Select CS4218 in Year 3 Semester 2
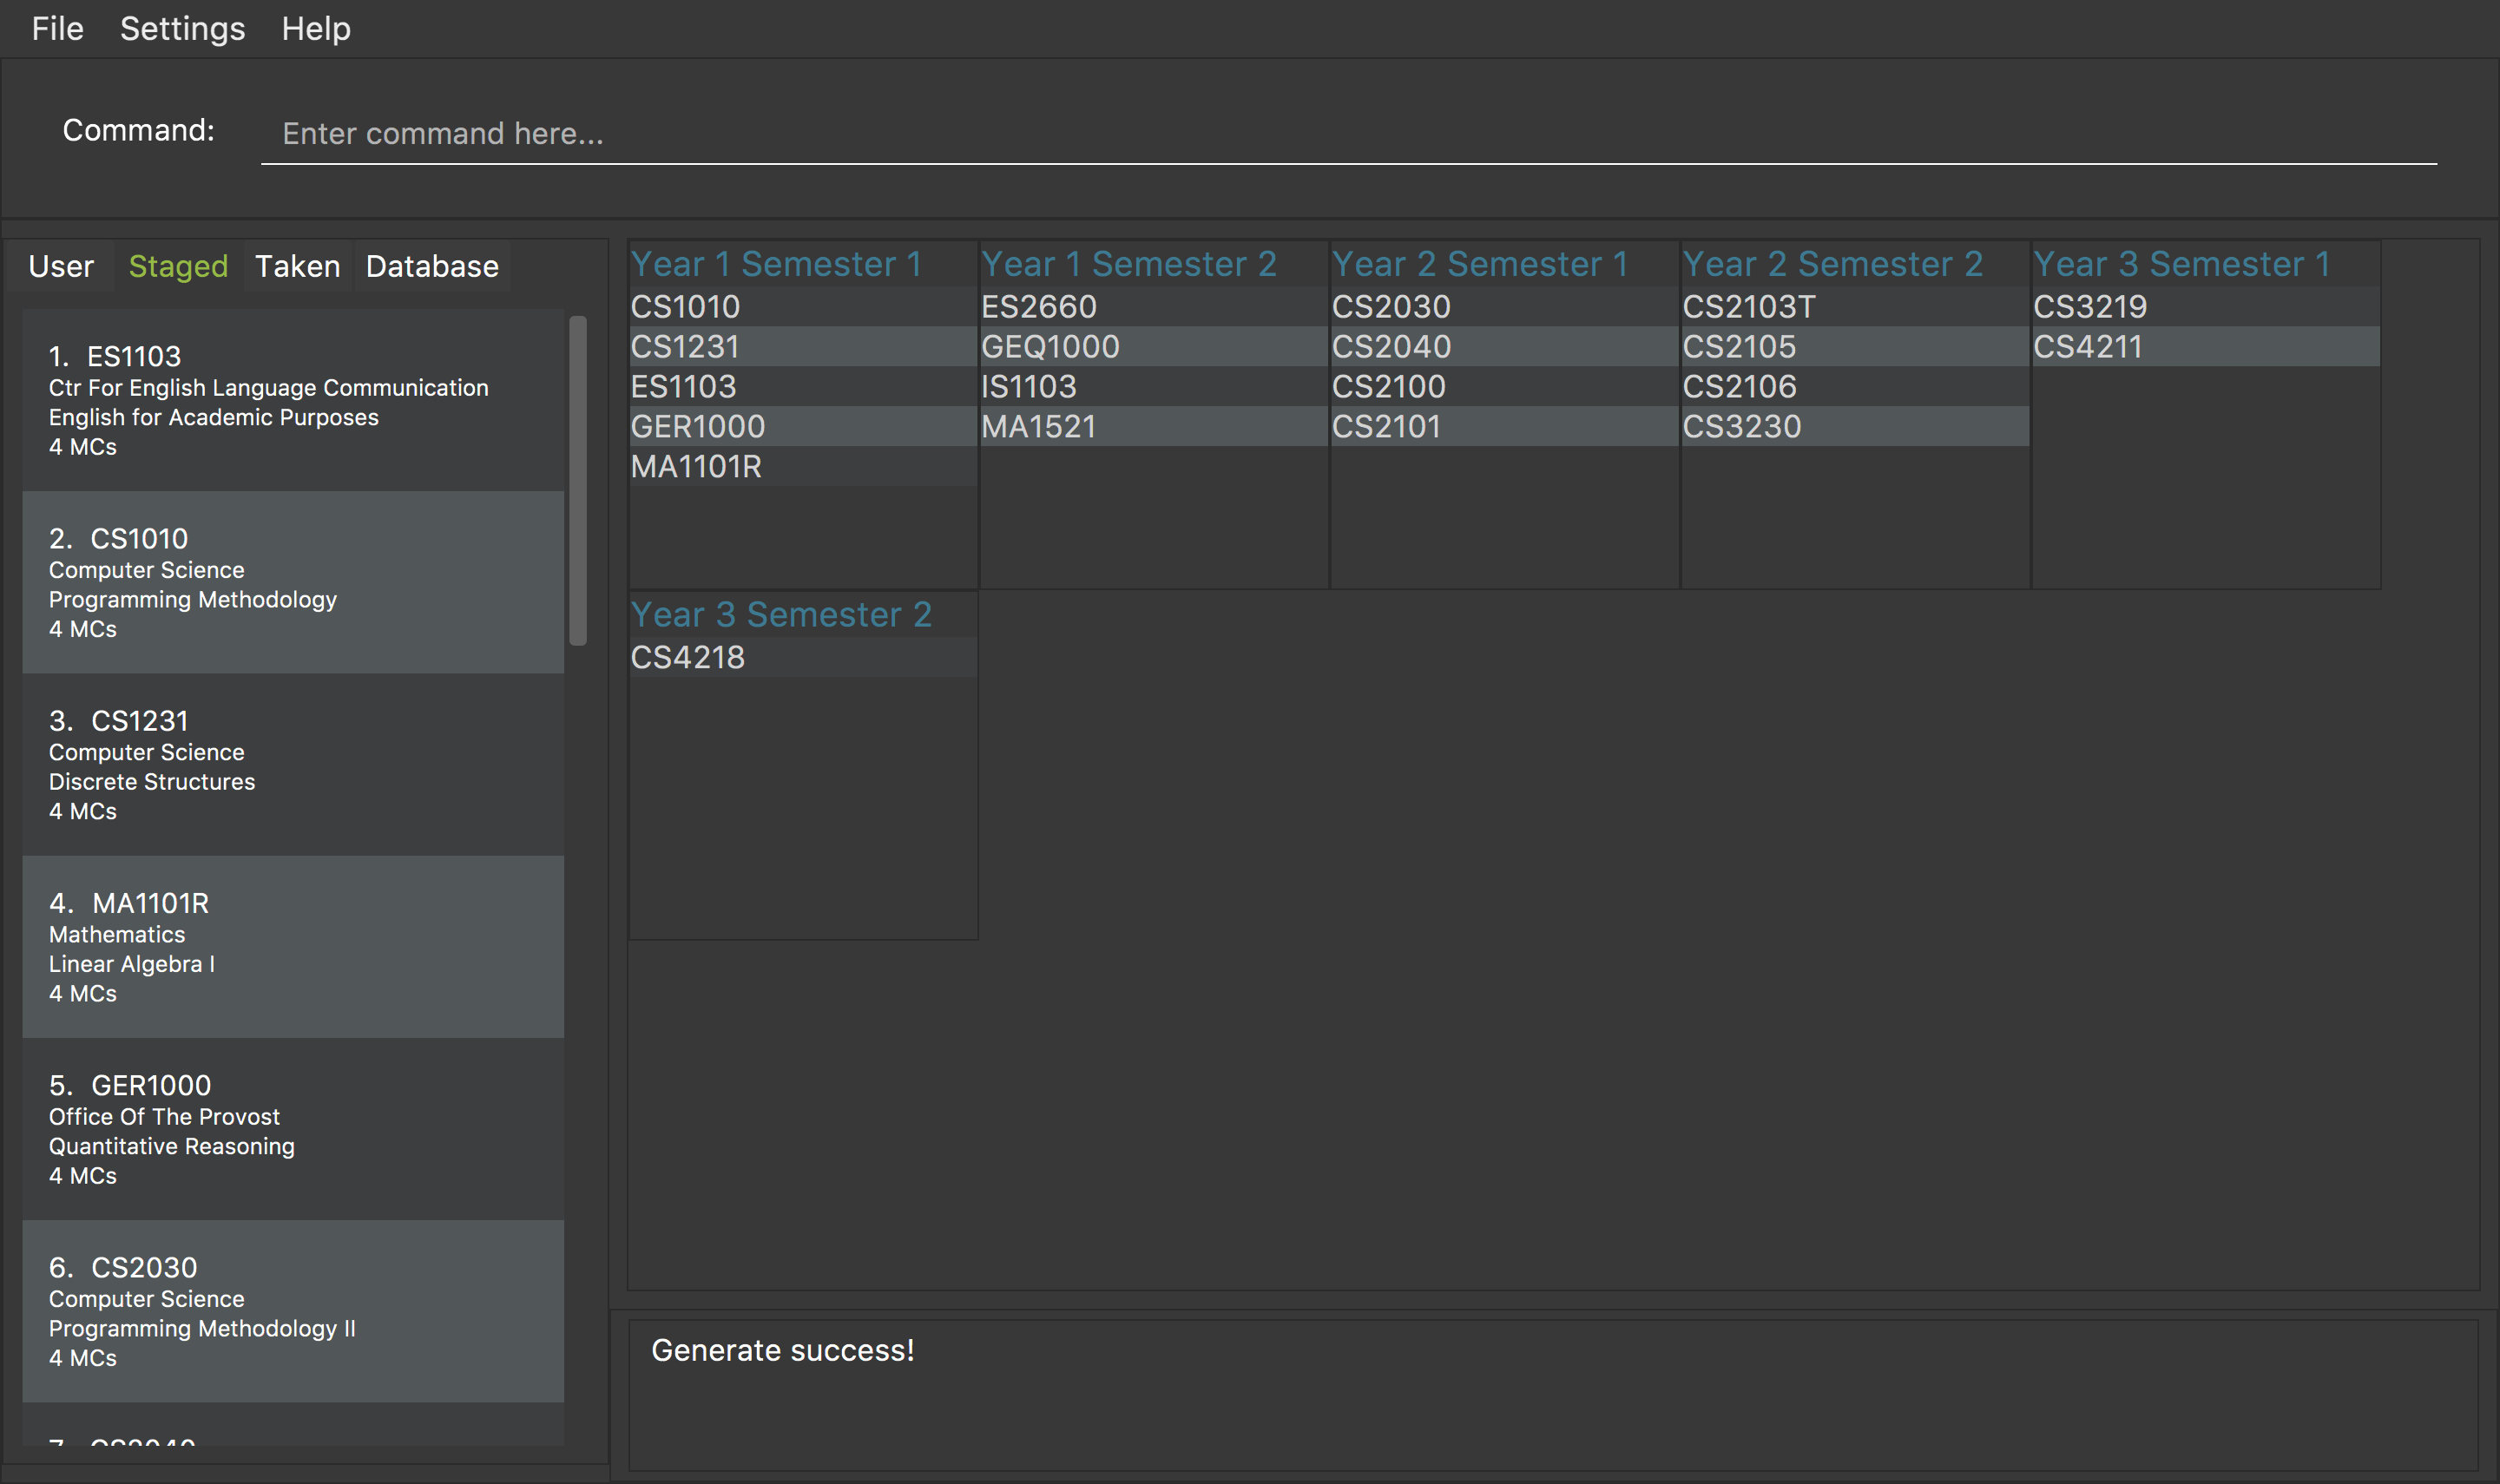The height and width of the screenshot is (1484, 2500). coord(803,657)
